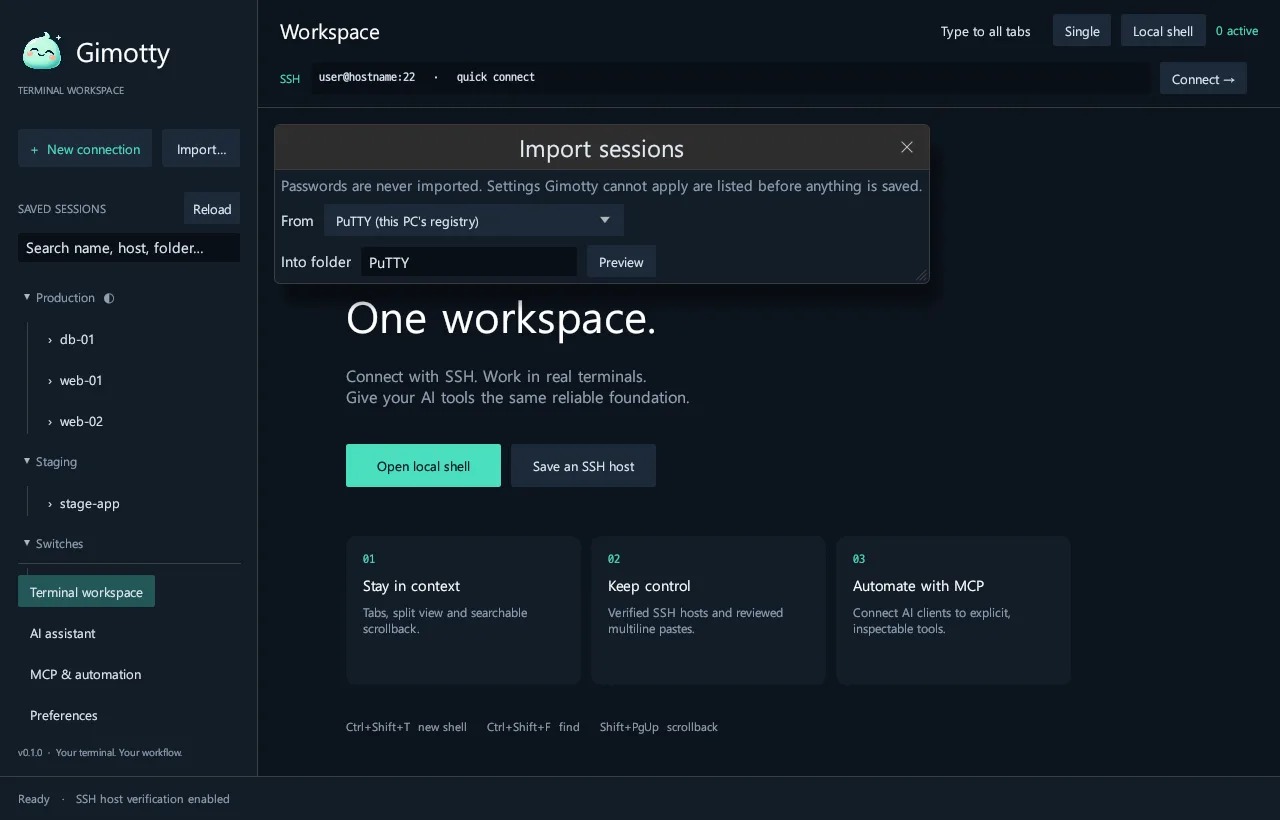Click 'SSH host verification enabled' status text
1280x820 pixels.
point(153,798)
